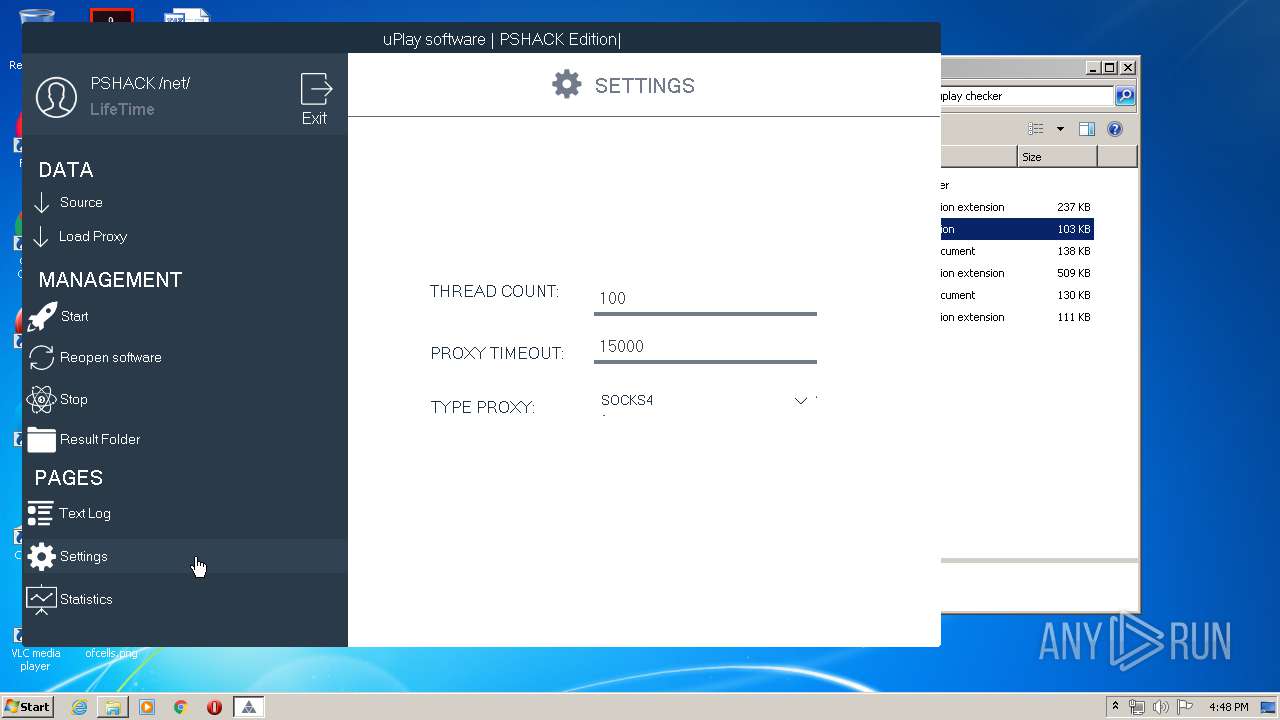Click the Source download arrow icon
1280x720 pixels.
click(x=41, y=203)
